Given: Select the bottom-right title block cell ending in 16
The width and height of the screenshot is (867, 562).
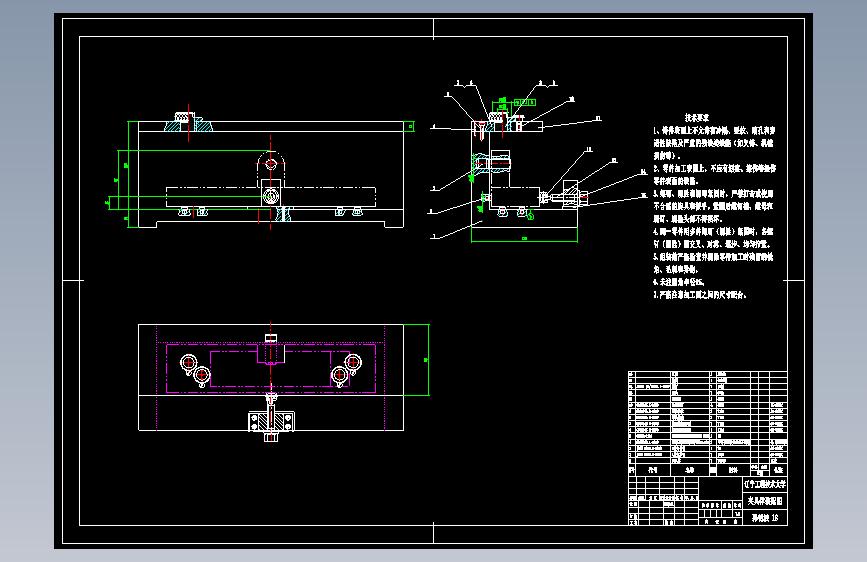Looking at the screenshot, I should [x=765, y=518].
